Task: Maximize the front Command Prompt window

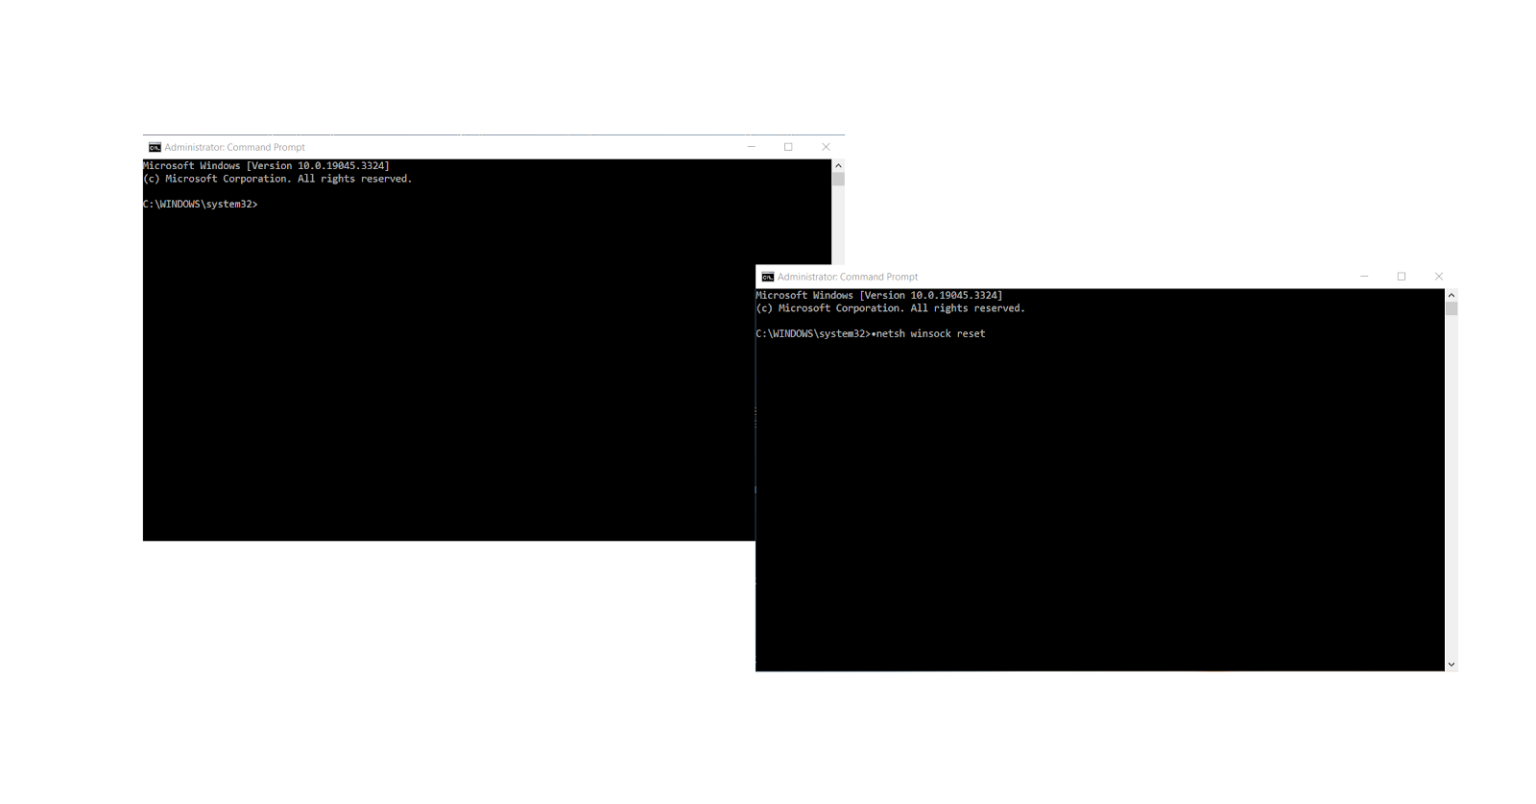Action: tap(1401, 276)
